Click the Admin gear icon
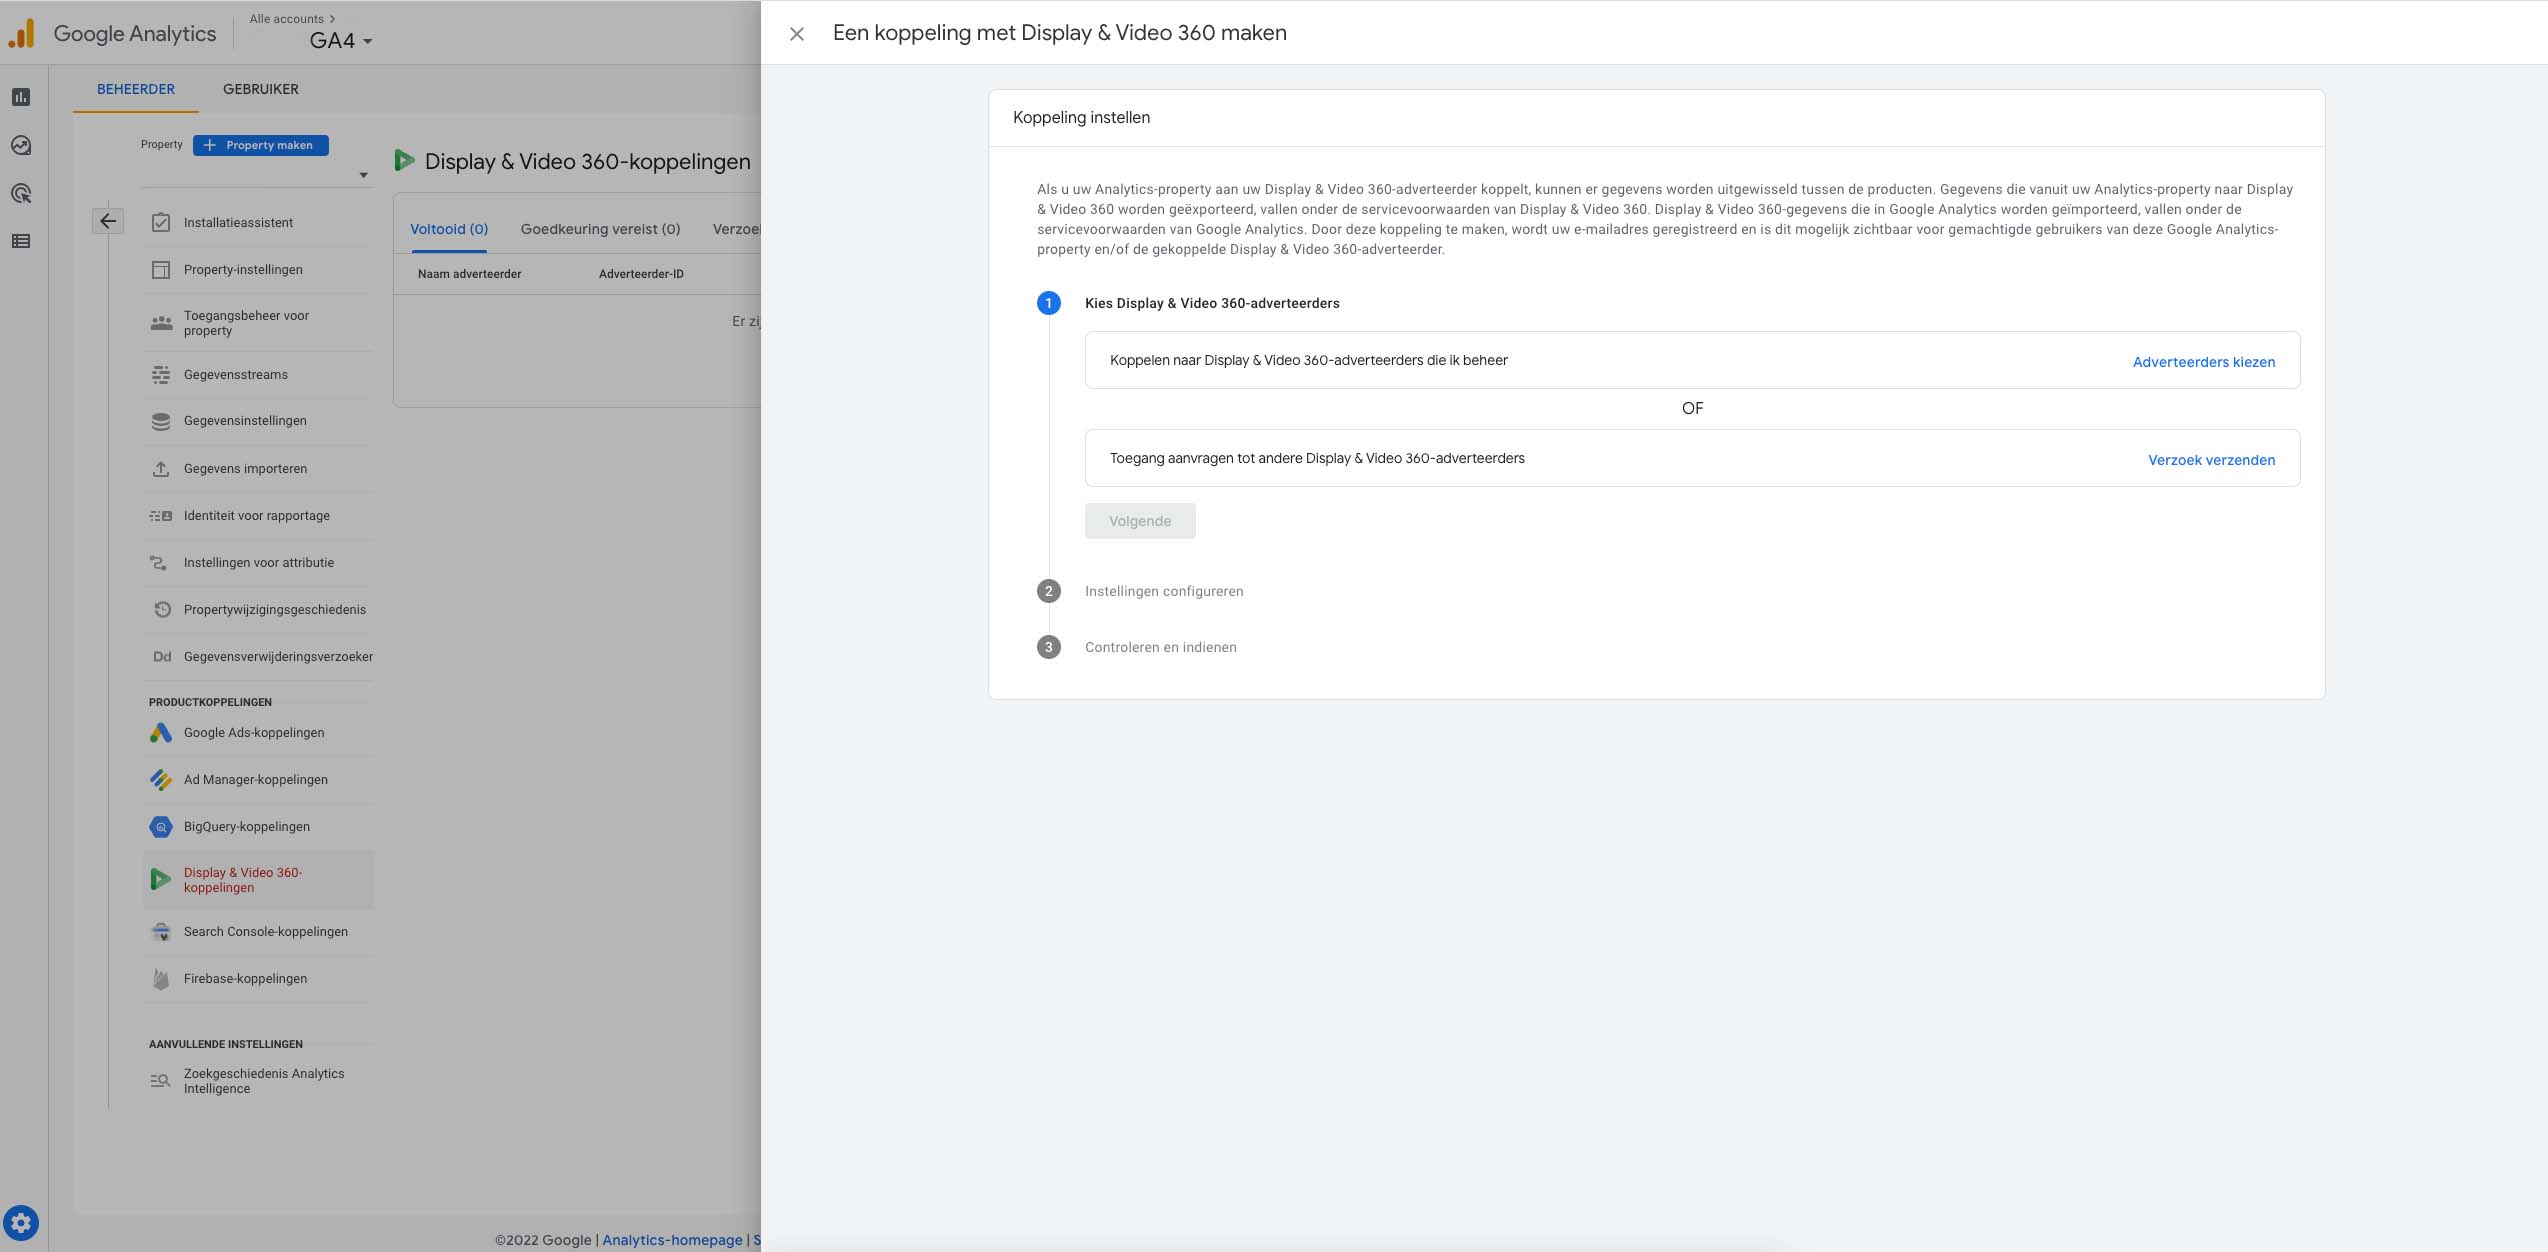The image size is (2548, 1252). (x=21, y=1222)
